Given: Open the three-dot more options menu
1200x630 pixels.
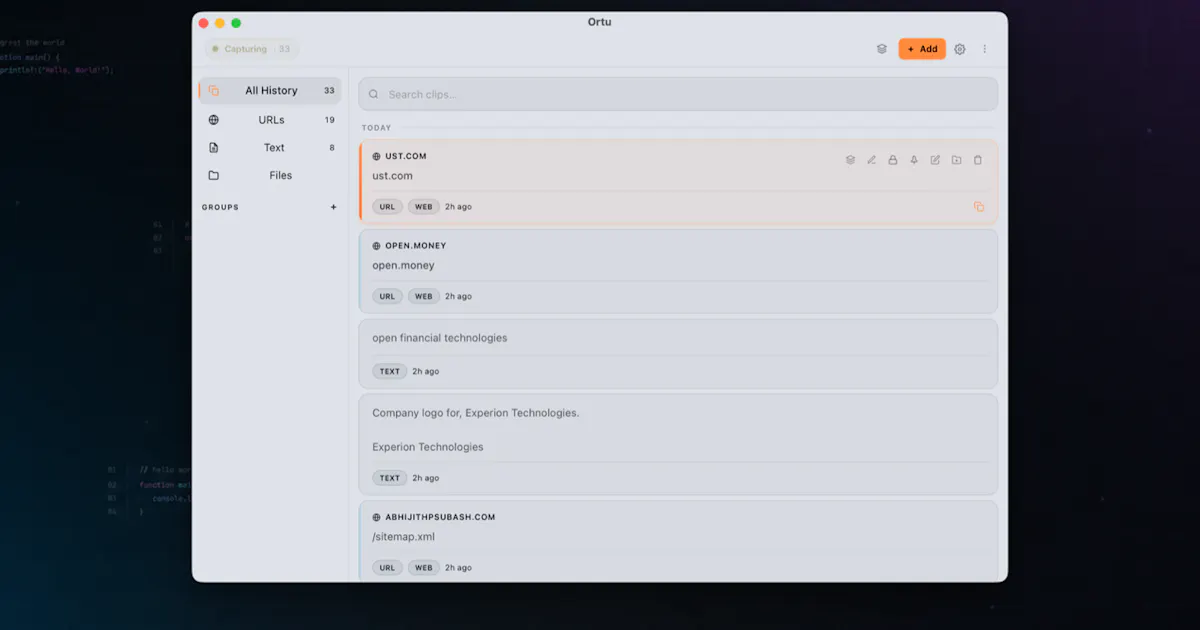Looking at the screenshot, I should 985,49.
